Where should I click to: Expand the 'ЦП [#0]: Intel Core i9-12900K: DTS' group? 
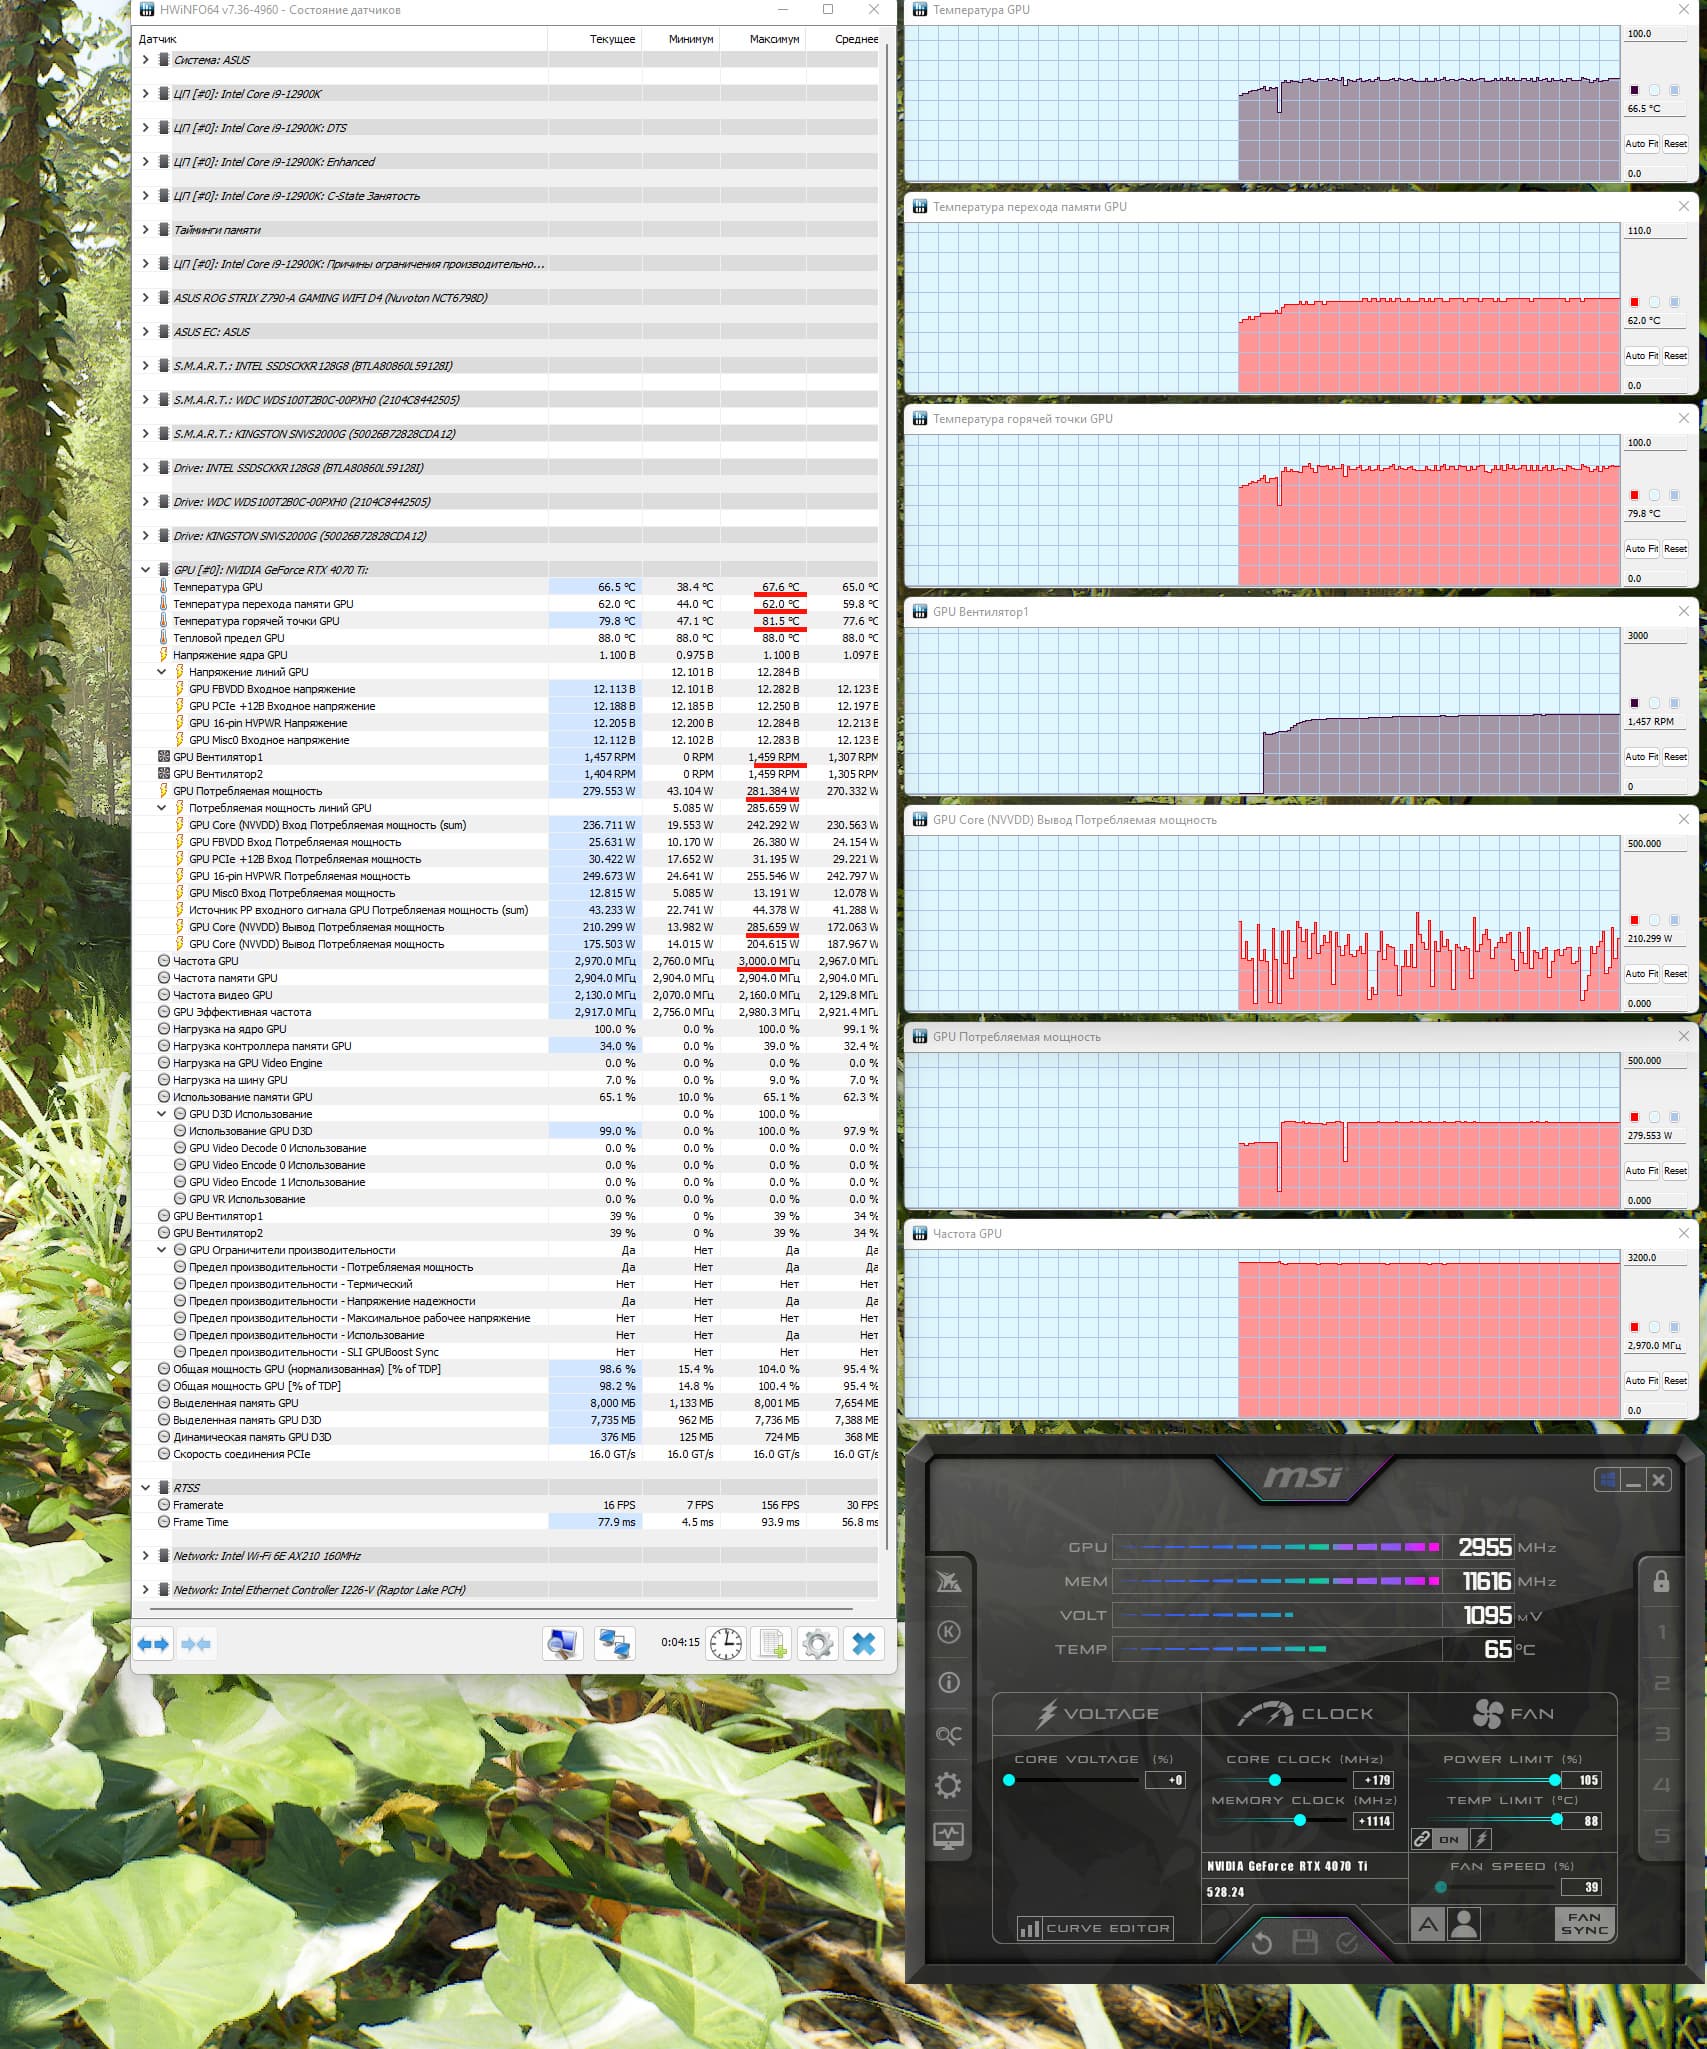146,128
